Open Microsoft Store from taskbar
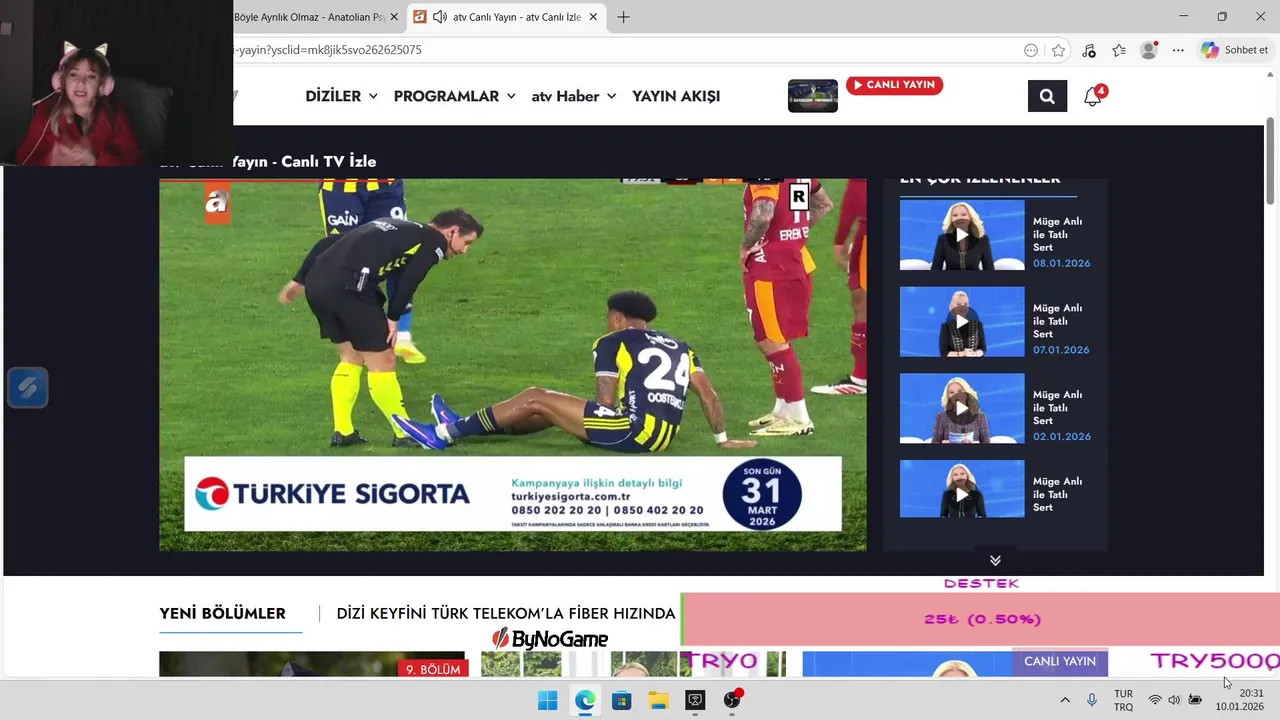1280x720 pixels. [622, 700]
